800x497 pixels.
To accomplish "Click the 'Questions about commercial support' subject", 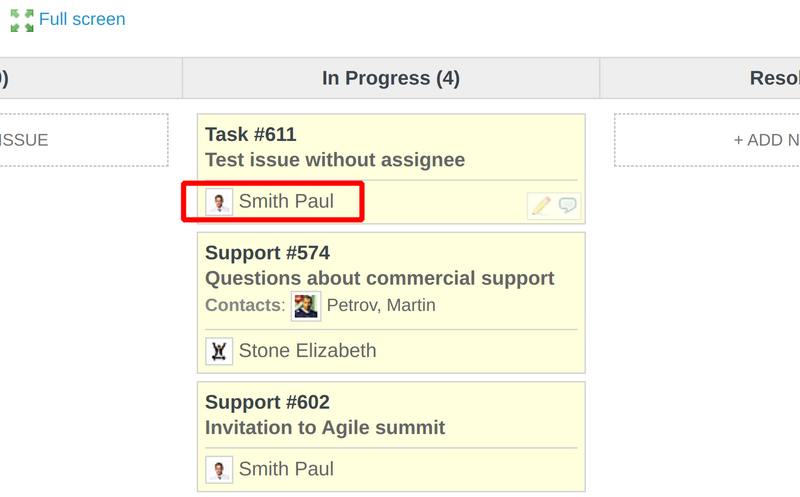I will (380, 279).
